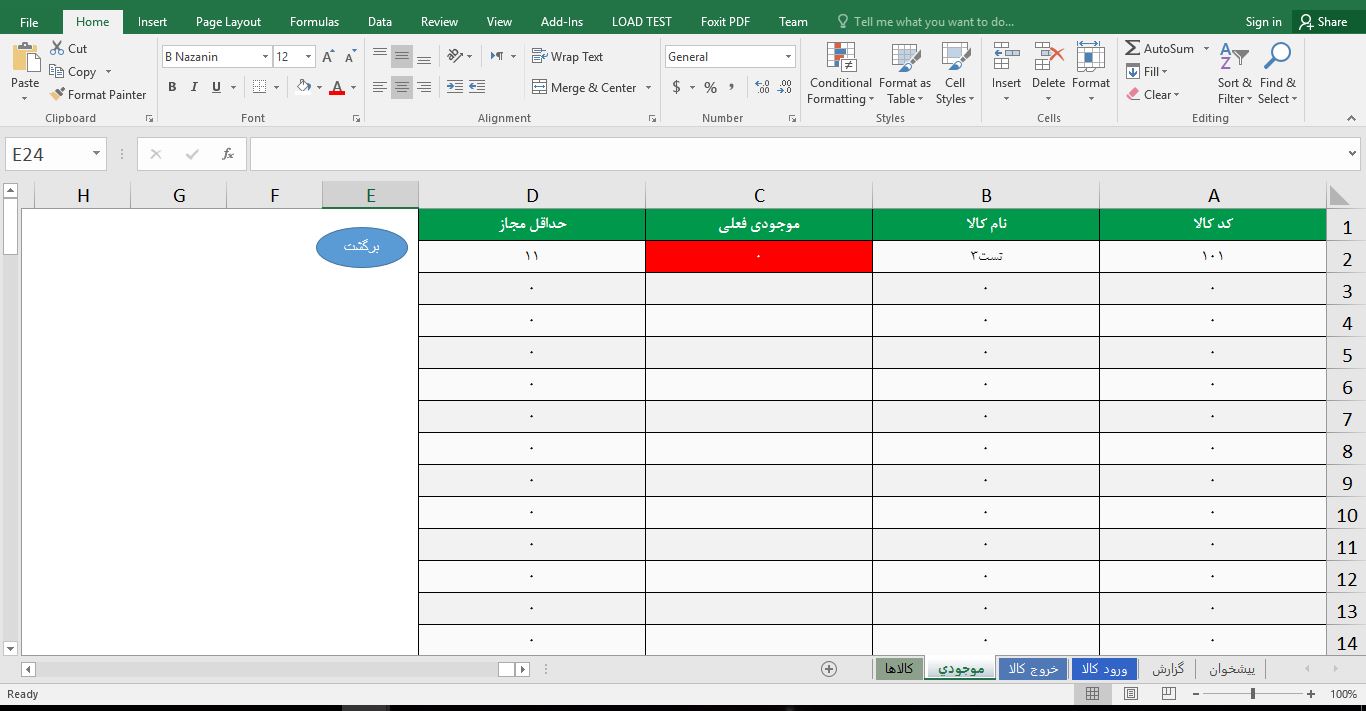The height and width of the screenshot is (711, 1366).
Task: Align text to the left
Action: tap(380, 87)
